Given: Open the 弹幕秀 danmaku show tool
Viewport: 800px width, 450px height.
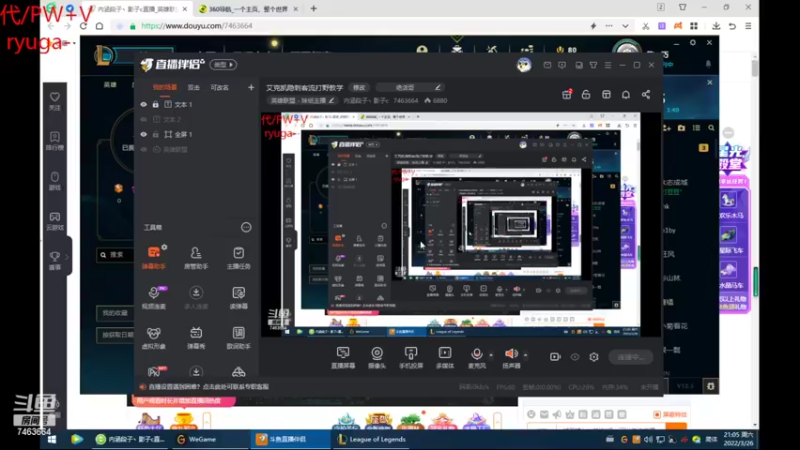Looking at the screenshot, I should (x=196, y=338).
